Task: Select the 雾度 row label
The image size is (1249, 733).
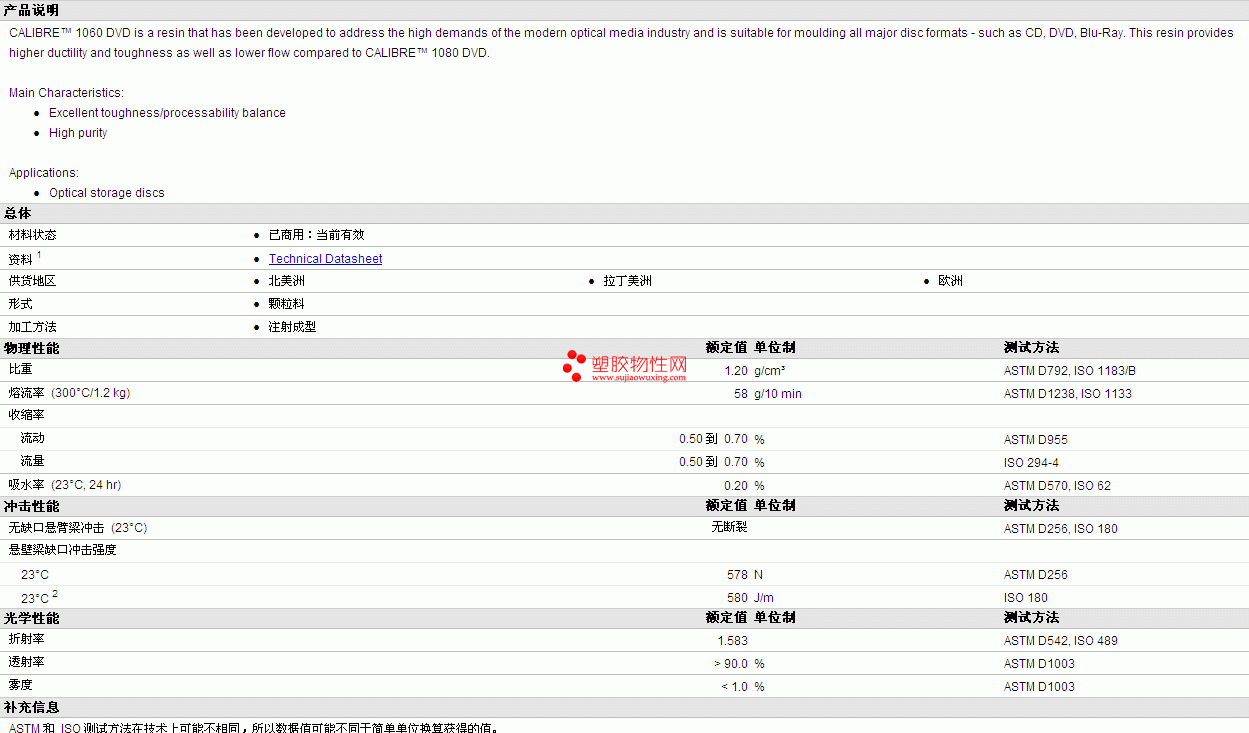Action: [21, 686]
